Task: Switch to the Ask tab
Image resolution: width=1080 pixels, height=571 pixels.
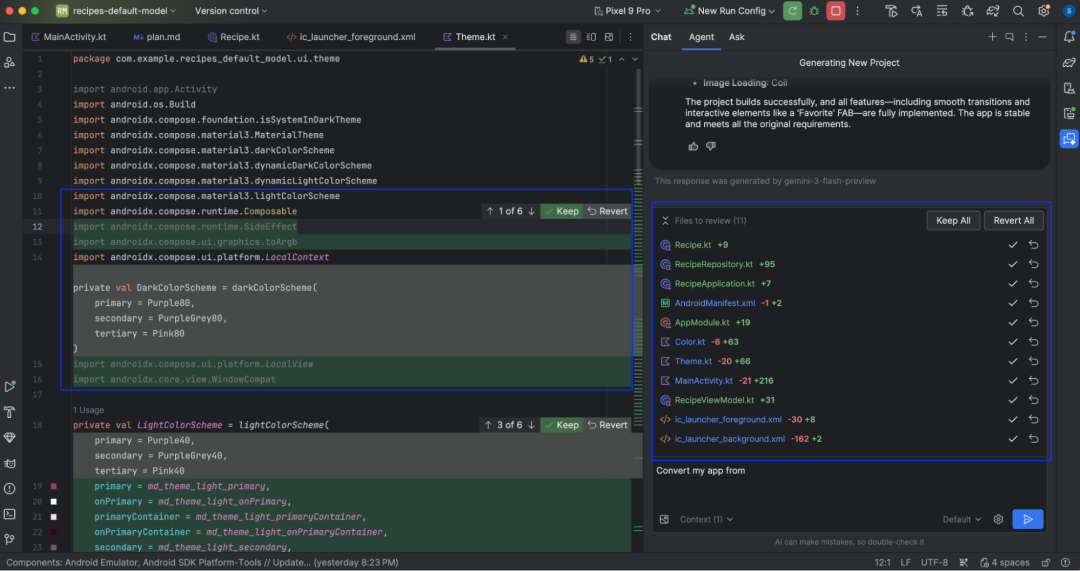Action: (x=736, y=37)
